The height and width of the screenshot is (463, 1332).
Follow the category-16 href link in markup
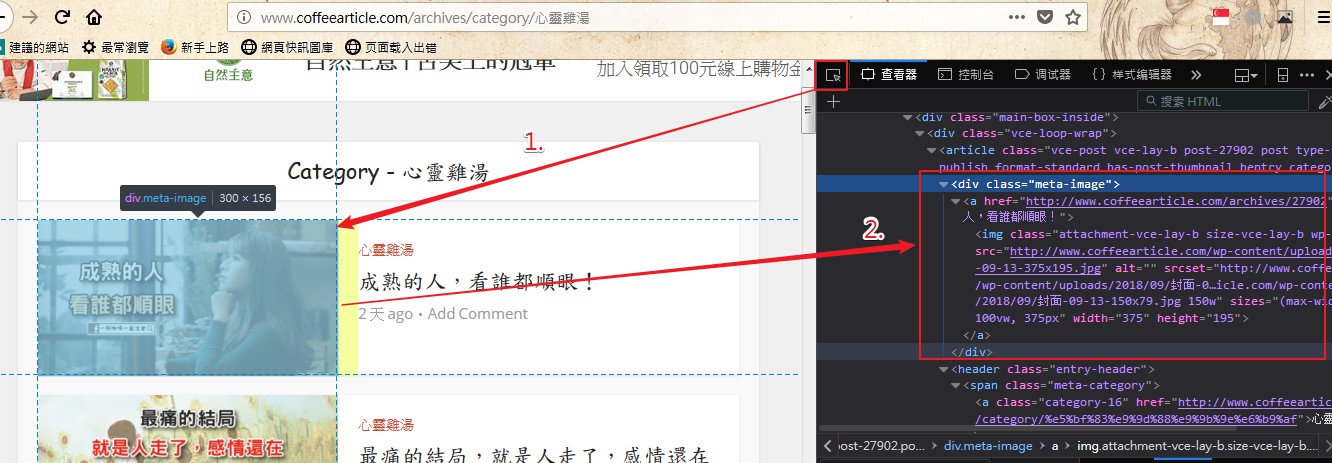pos(1254,402)
